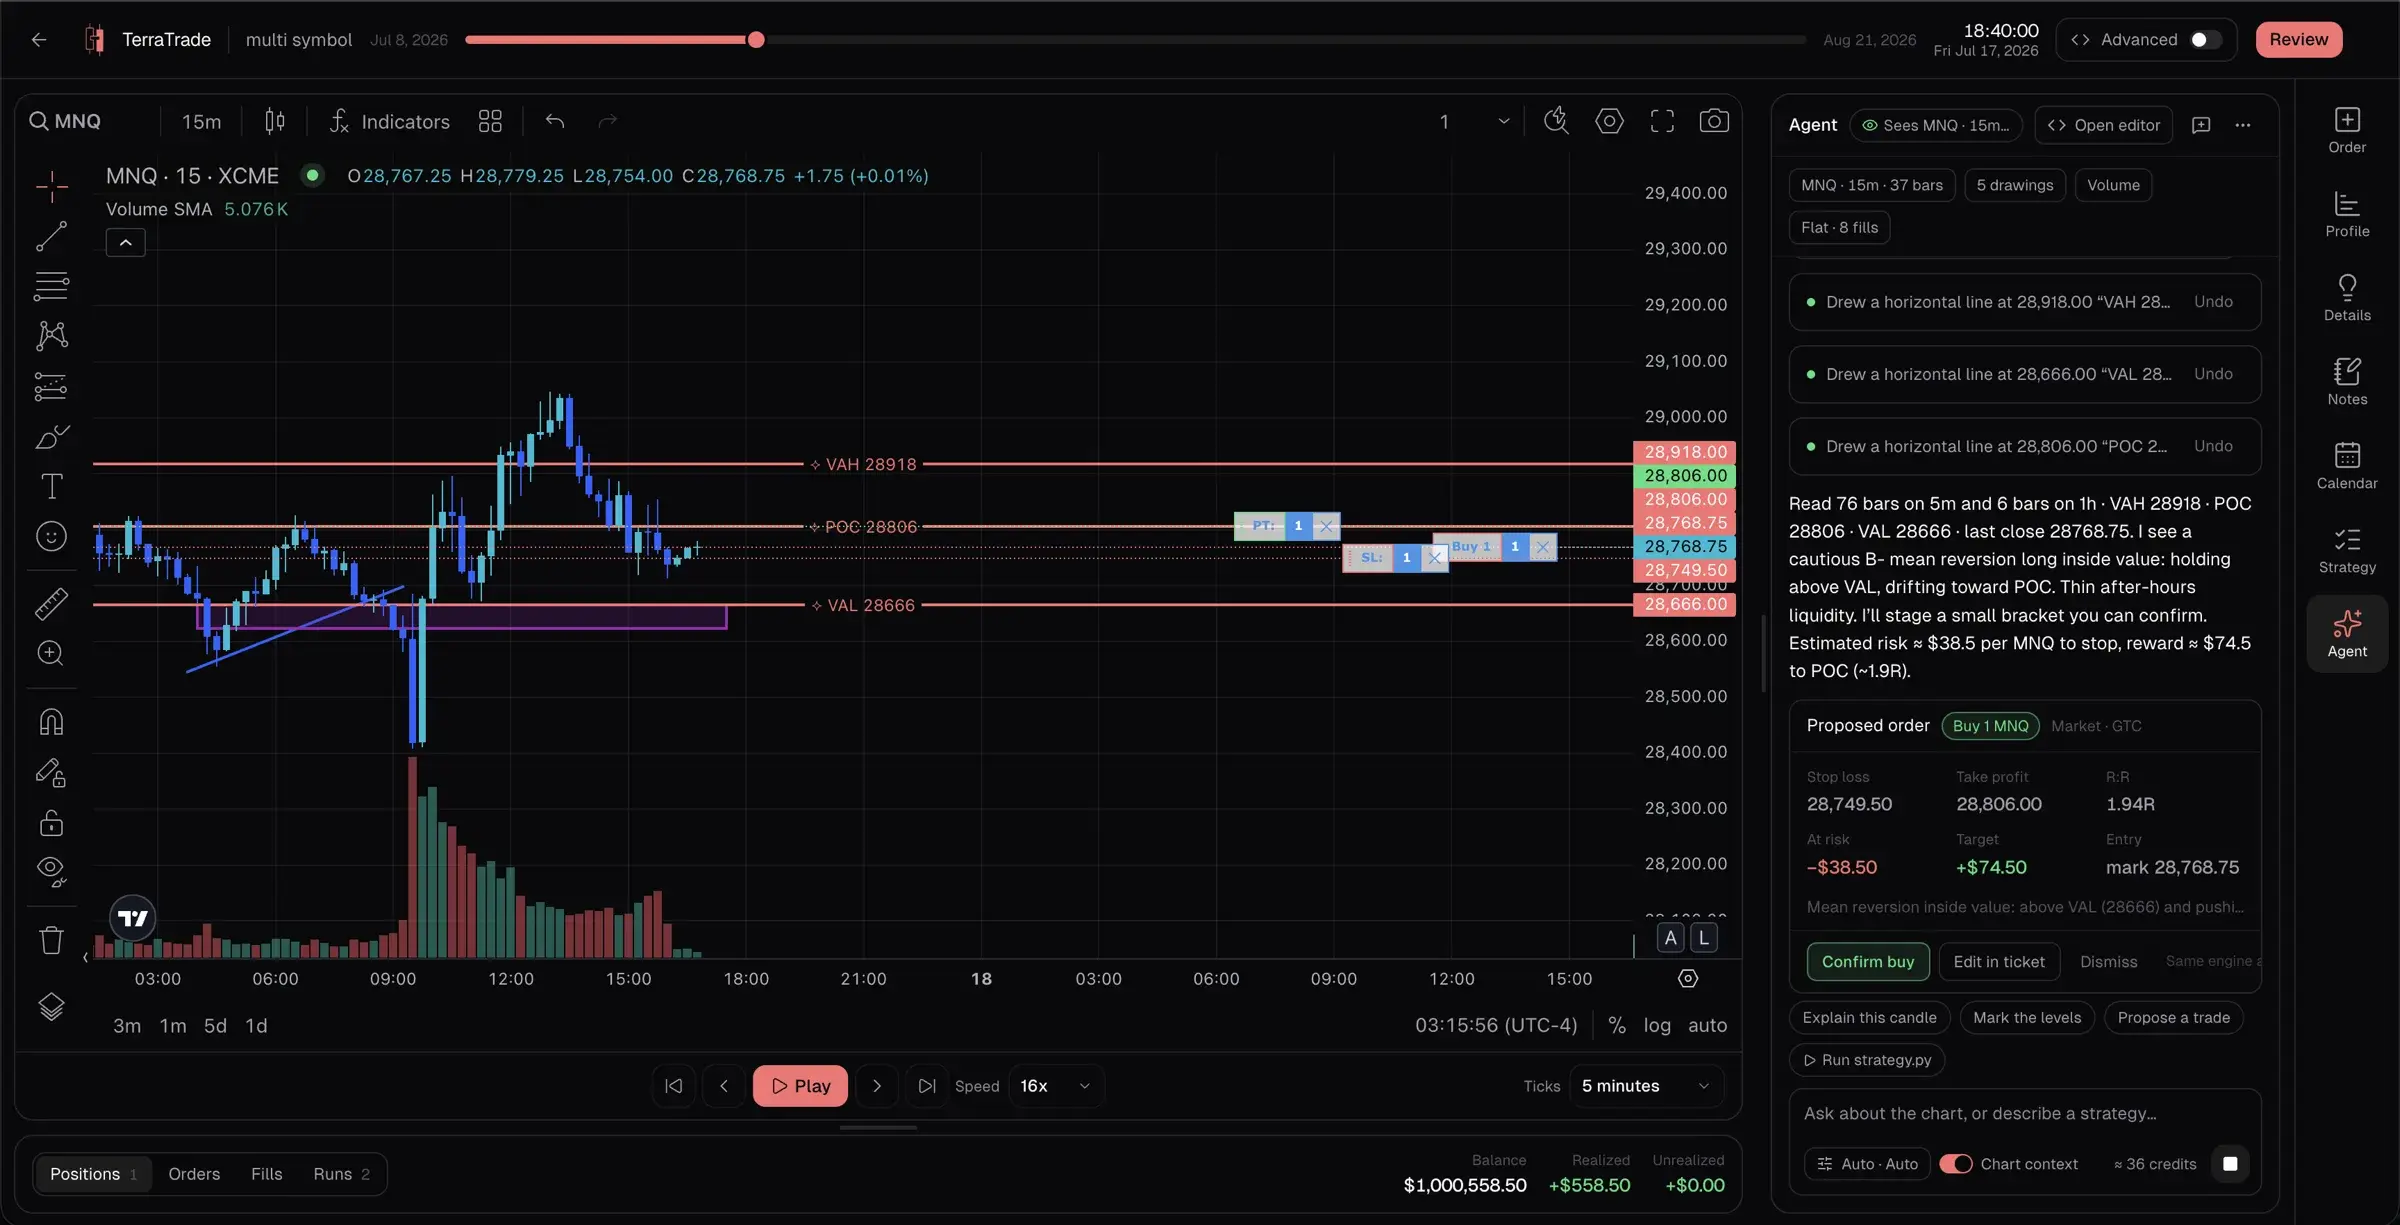The image size is (2400, 1225).
Task: Open the Calendar sidebar panel
Action: click(2347, 466)
